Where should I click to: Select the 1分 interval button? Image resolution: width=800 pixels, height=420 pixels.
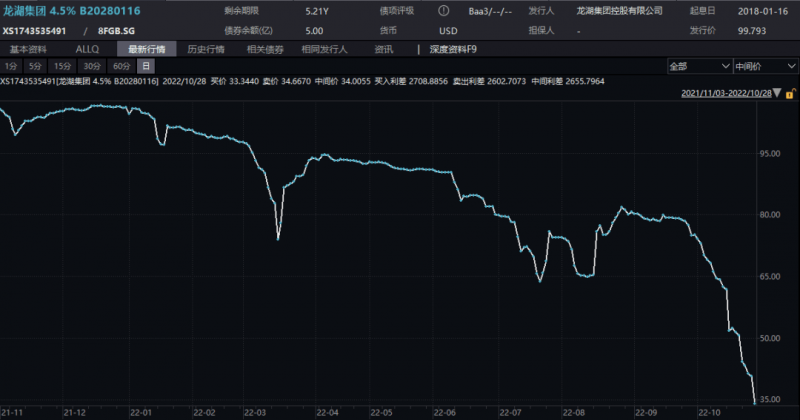10,65
